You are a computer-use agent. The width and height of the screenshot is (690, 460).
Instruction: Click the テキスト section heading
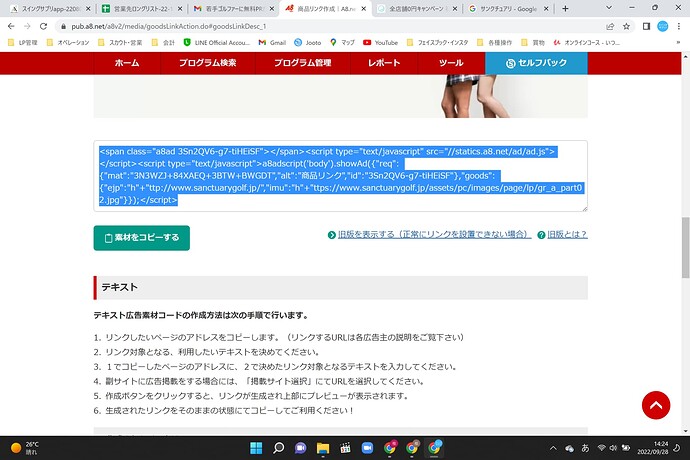click(x=119, y=287)
